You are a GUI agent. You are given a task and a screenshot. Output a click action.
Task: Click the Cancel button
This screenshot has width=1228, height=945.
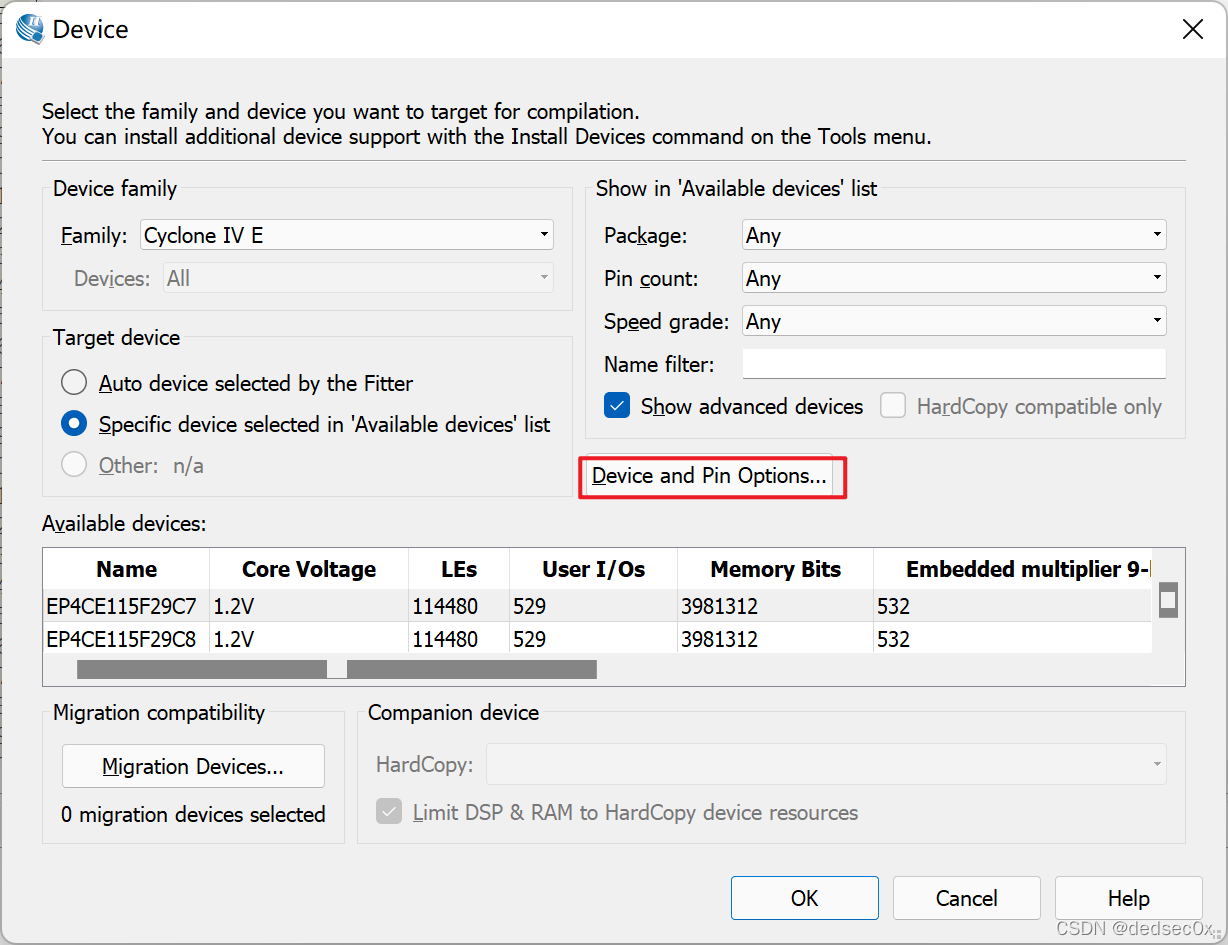[x=967, y=898]
